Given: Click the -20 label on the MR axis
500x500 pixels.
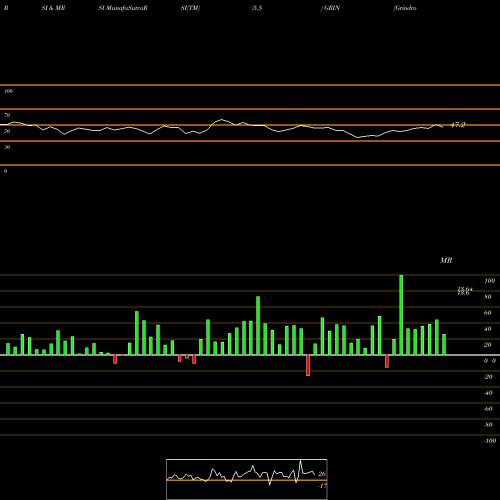Looking at the screenshot, I should 488,377.
